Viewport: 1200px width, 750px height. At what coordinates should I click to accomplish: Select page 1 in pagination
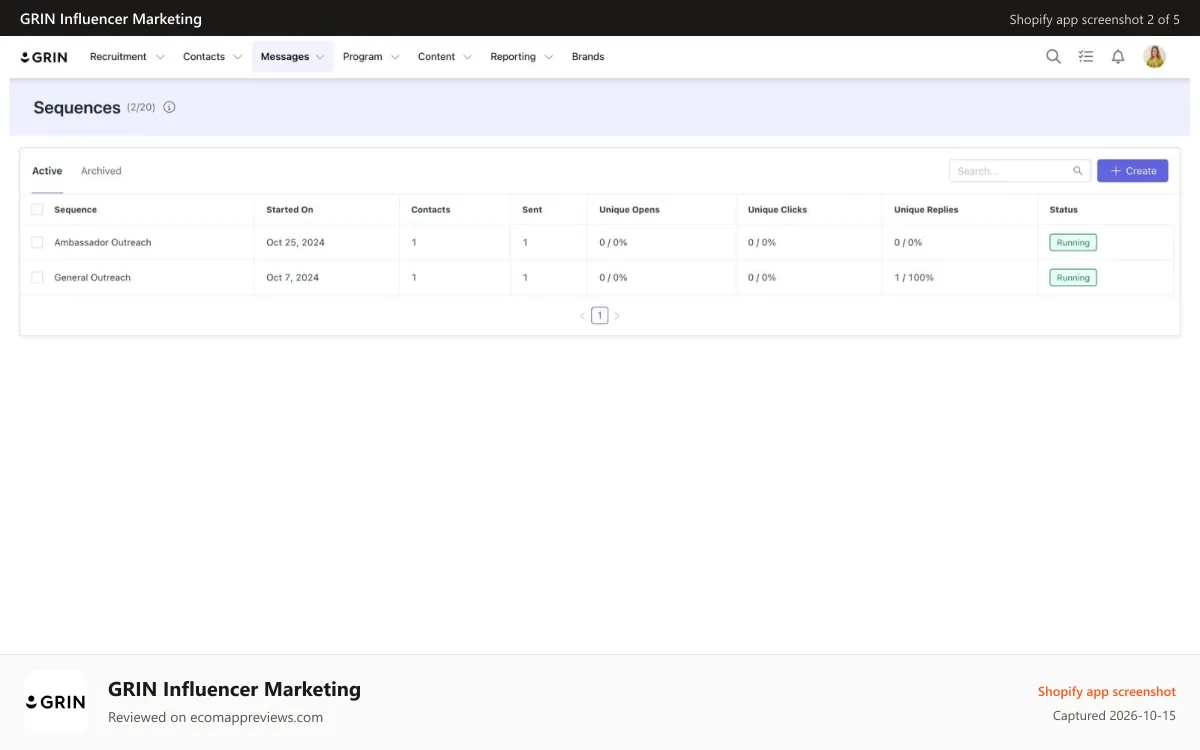(x=600, y=316)
